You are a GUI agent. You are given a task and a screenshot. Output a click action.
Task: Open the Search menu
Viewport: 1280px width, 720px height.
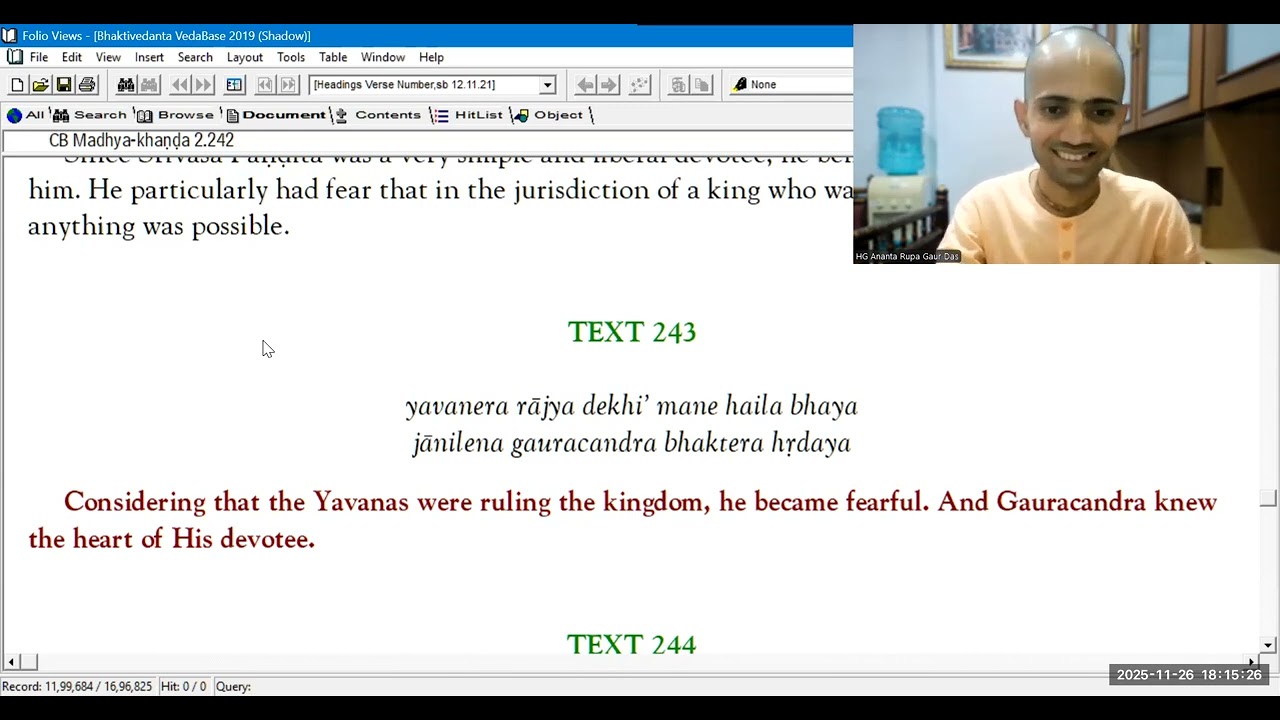[195, 57]
